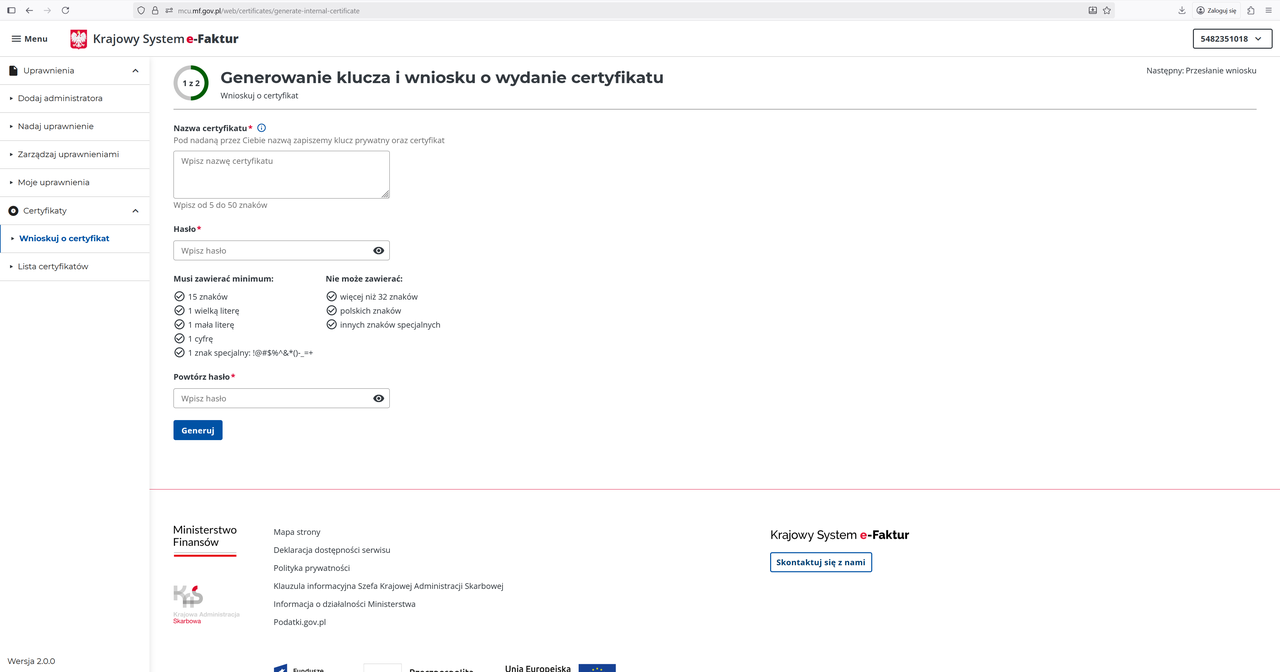Click the browser back arrow
This screenshot has height=672, width=1280.
[29, 10]
